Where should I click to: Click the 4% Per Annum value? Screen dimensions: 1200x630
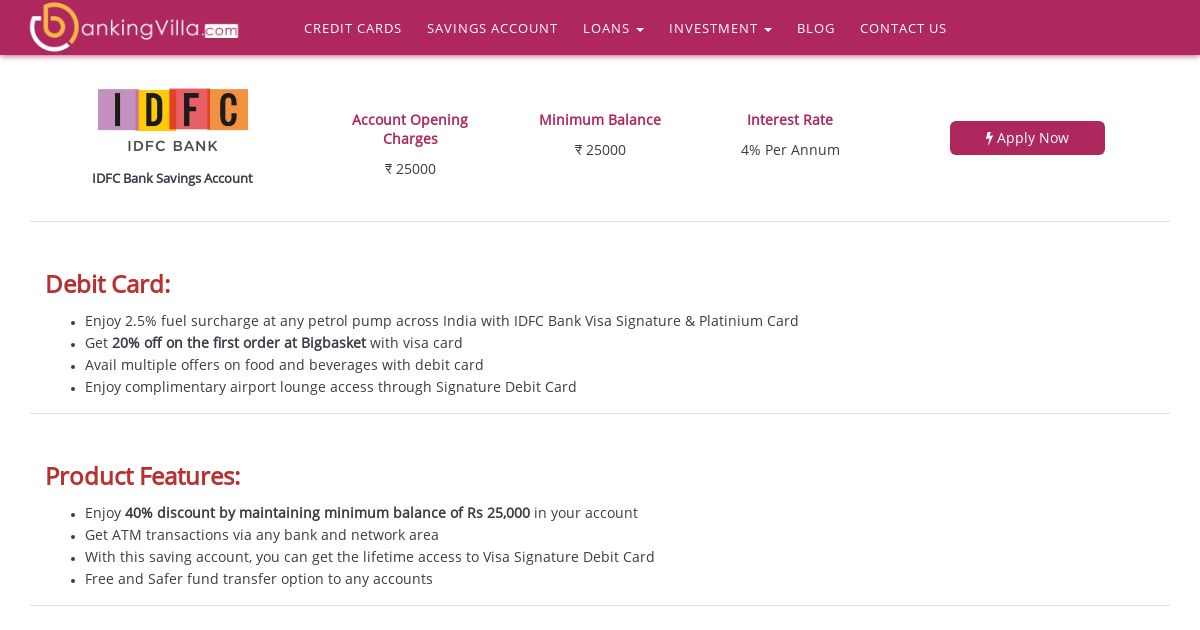[790, 150]
